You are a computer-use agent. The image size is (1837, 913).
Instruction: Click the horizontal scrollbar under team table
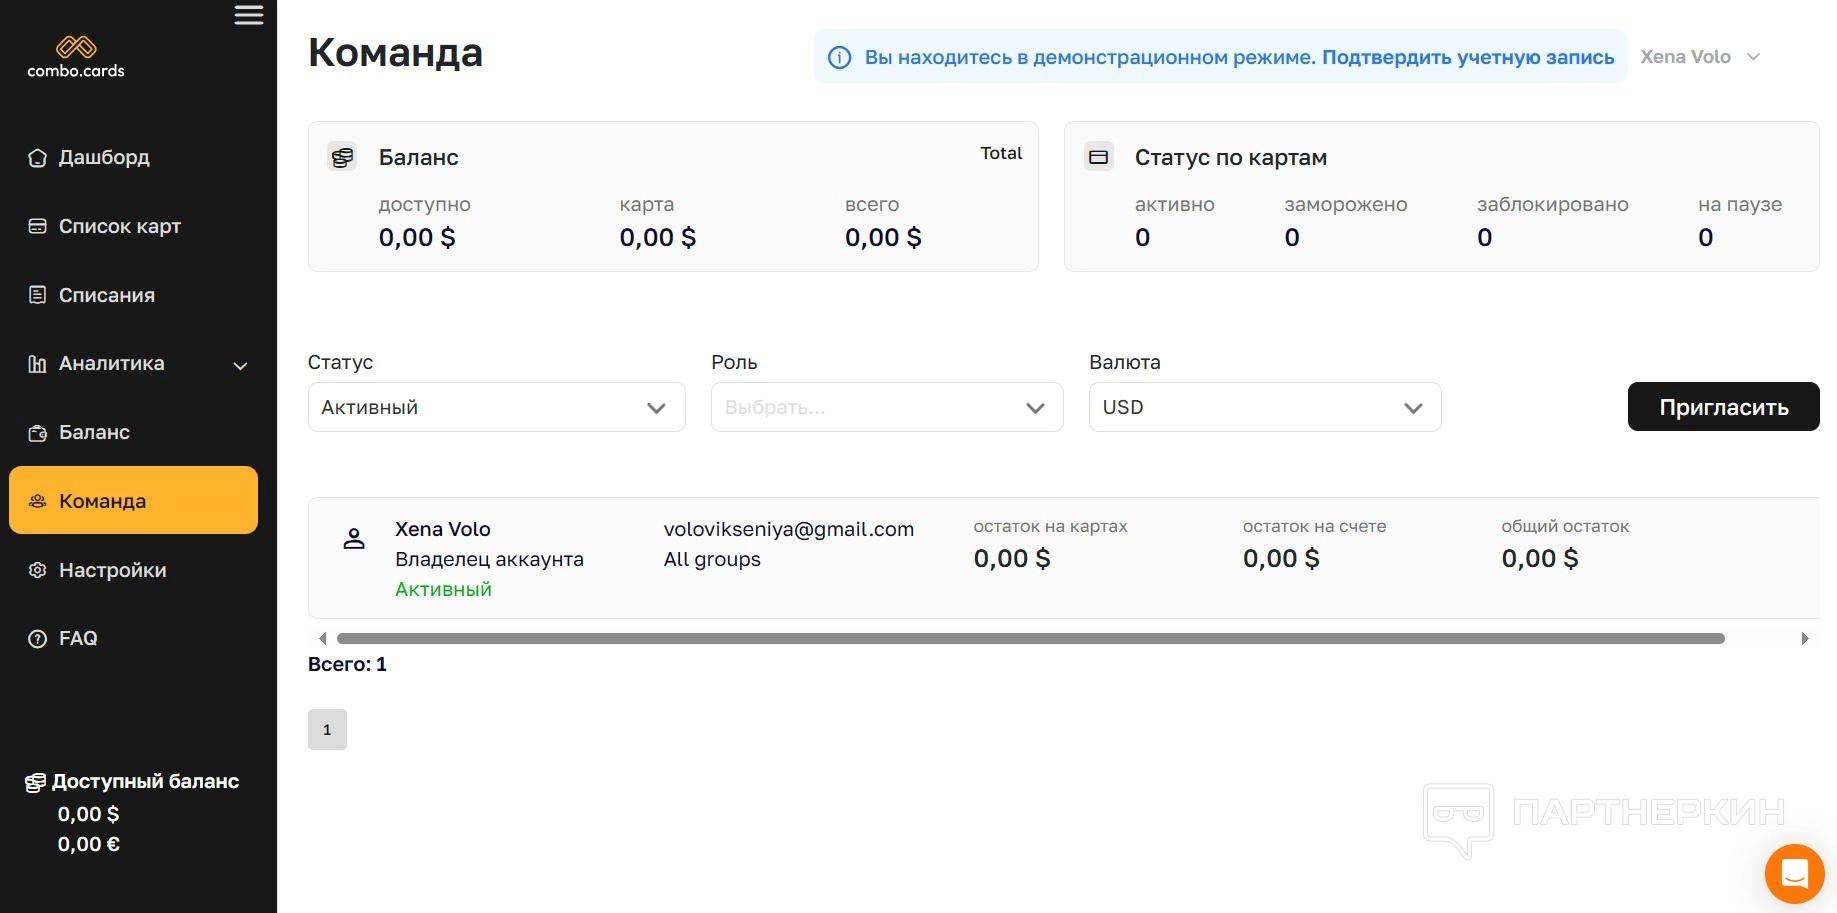coord(1030,638)
